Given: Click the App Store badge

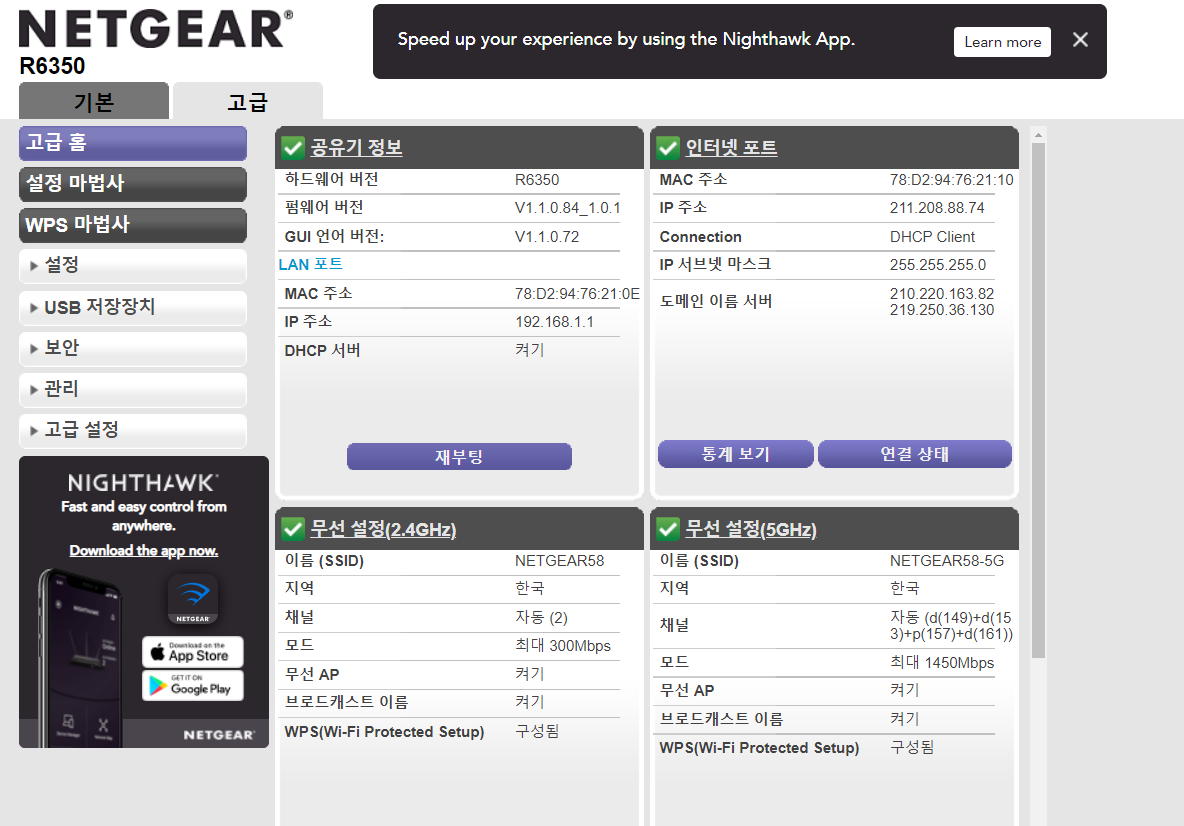Looking at the screenshot, I should pyautogui.click(x=193, y=652).
